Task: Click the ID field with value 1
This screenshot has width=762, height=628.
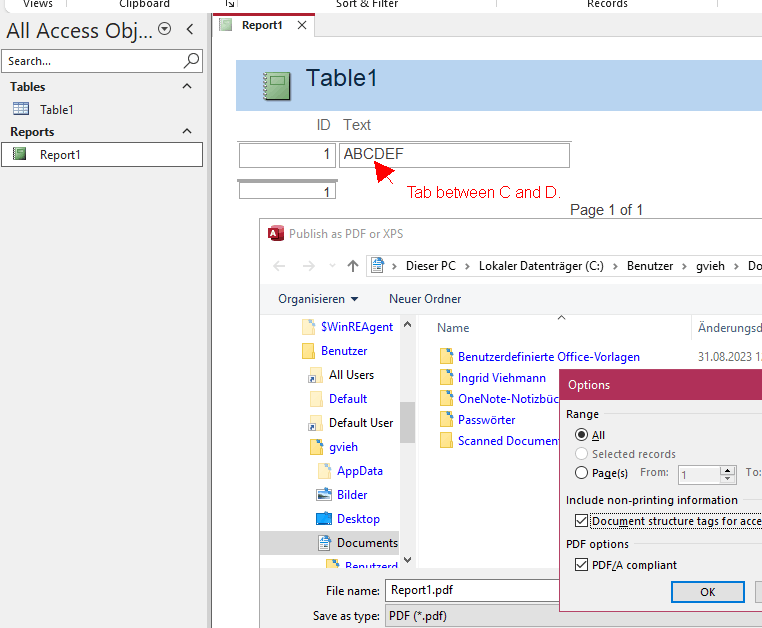Action: coord(287,155)
